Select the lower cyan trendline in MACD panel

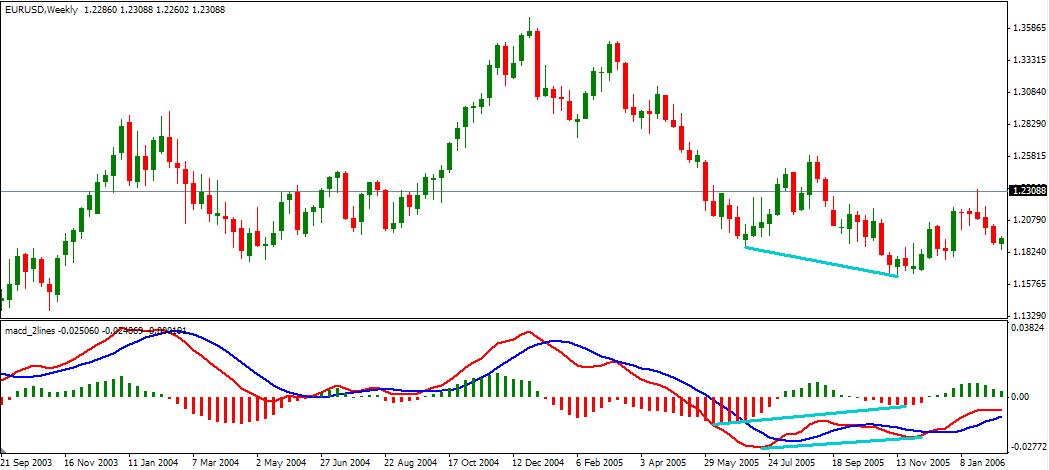(x=840, y=442)
